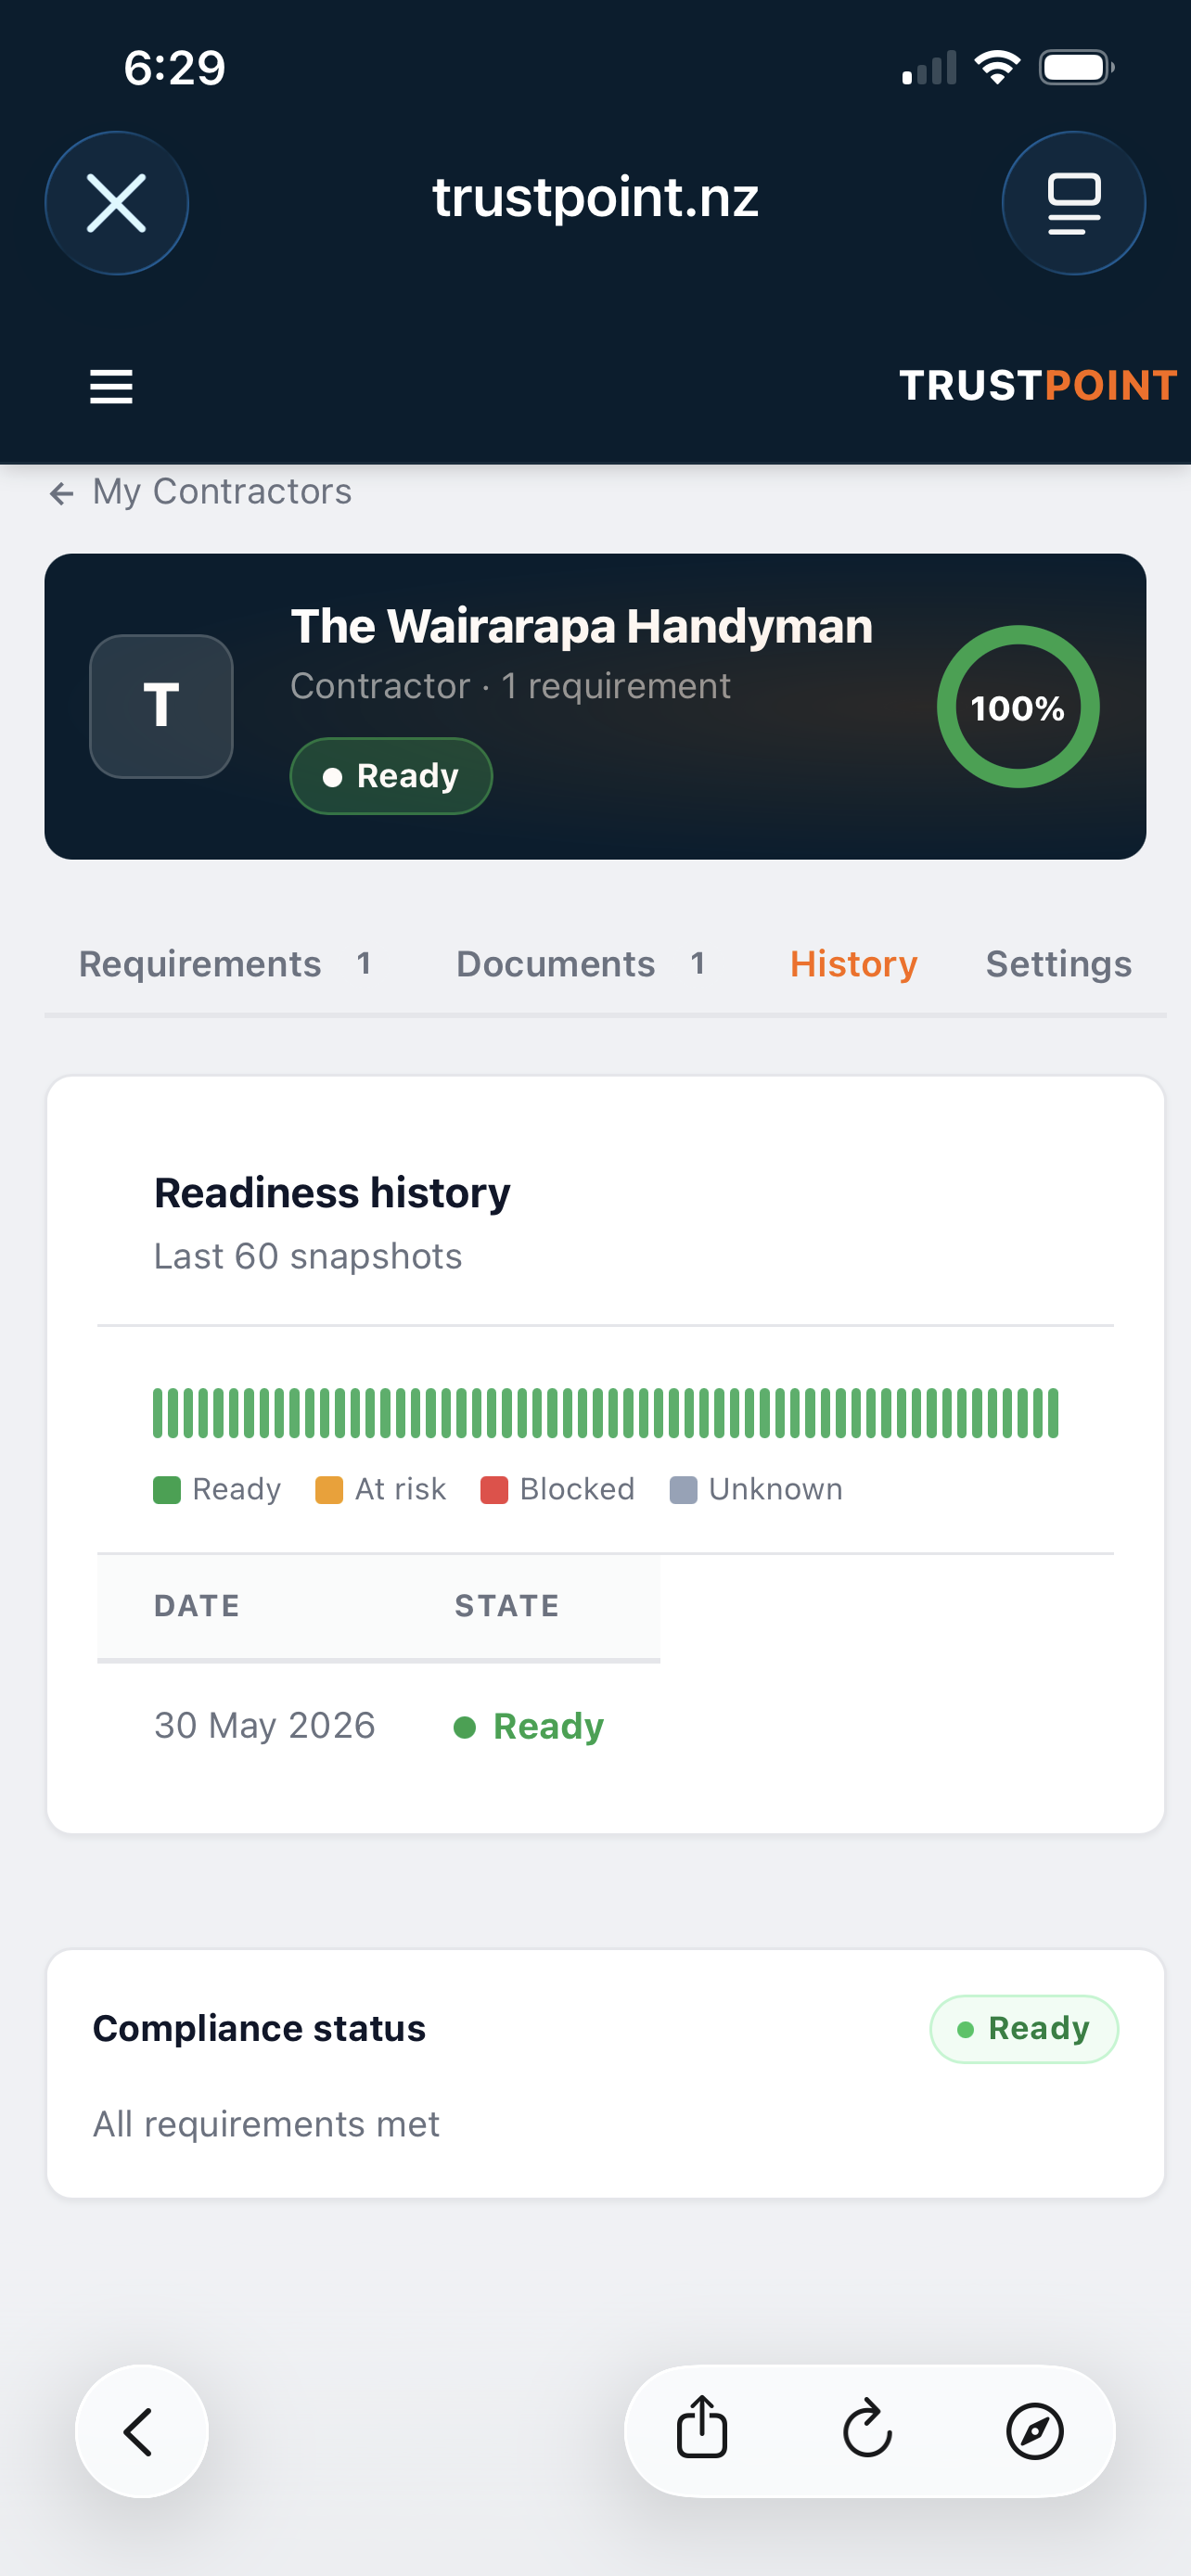Tap the battery status icon
Image resolution: width=1191 pixels, height=2576 pixels.
coord(1077,68)
